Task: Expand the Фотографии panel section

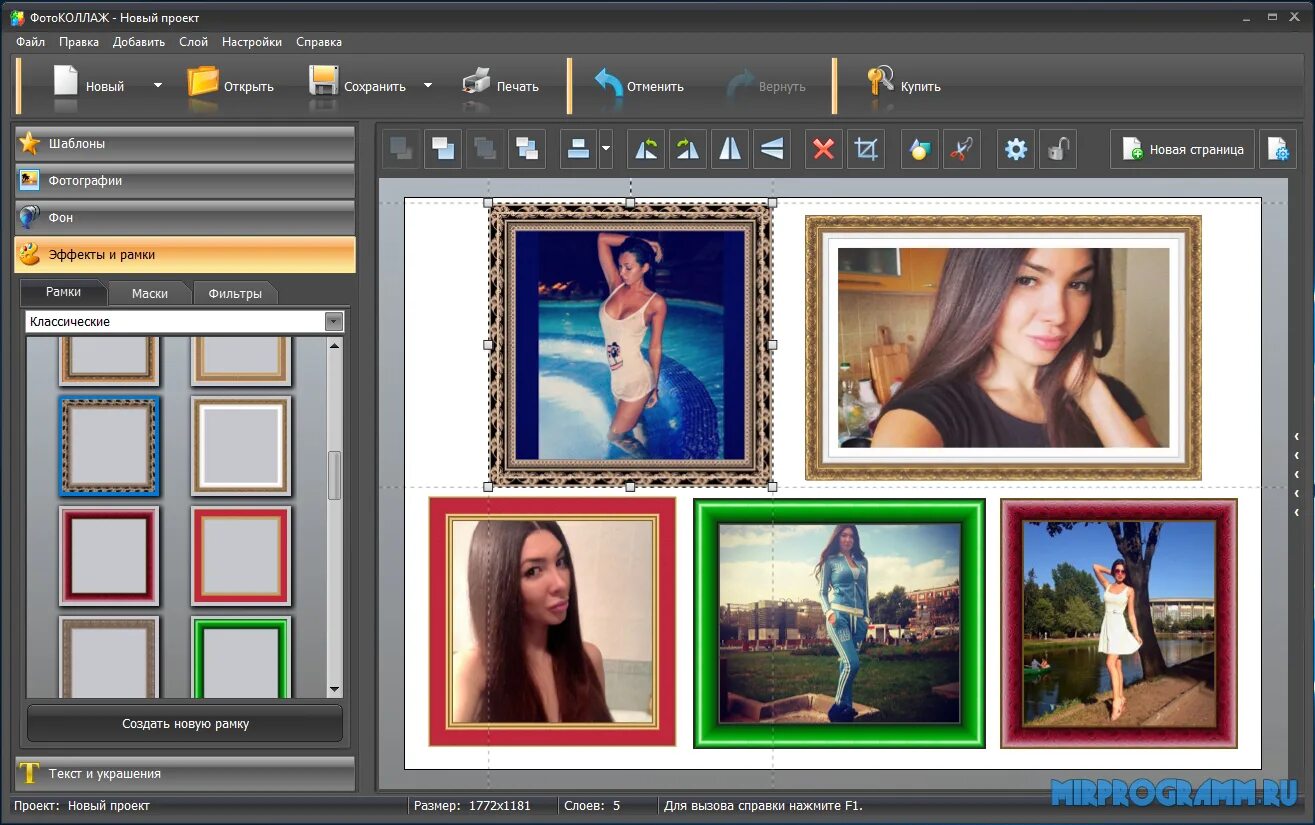Action: click(x=185, y=181)
